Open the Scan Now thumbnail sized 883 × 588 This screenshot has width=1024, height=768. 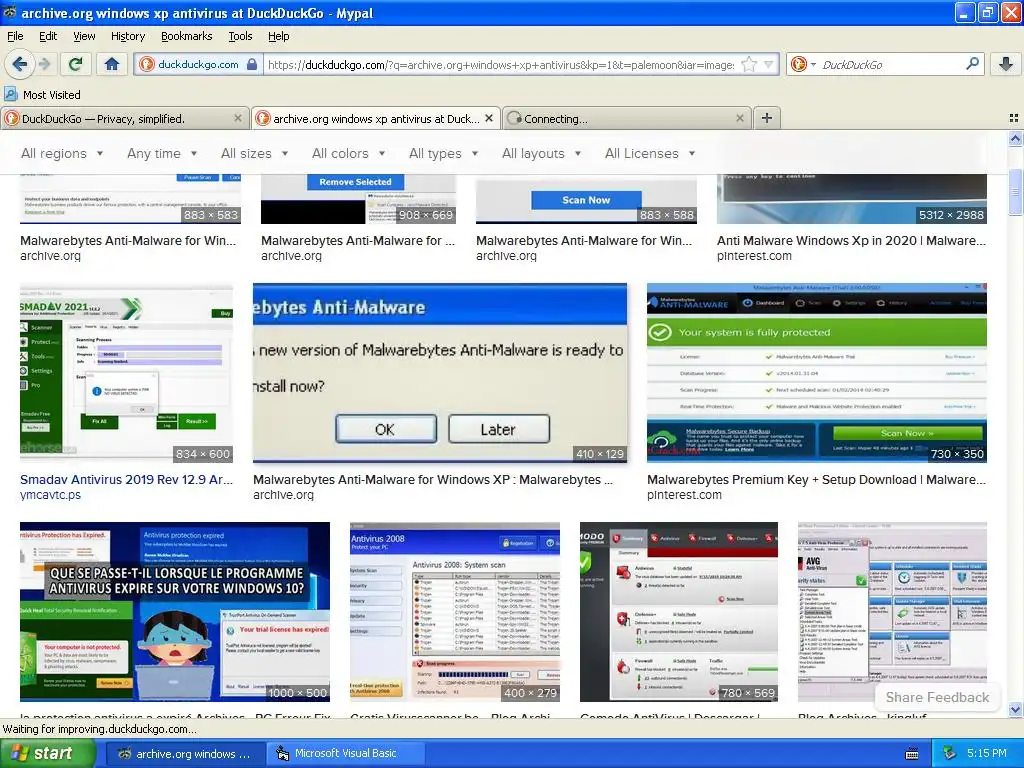[x=586, y=199]
